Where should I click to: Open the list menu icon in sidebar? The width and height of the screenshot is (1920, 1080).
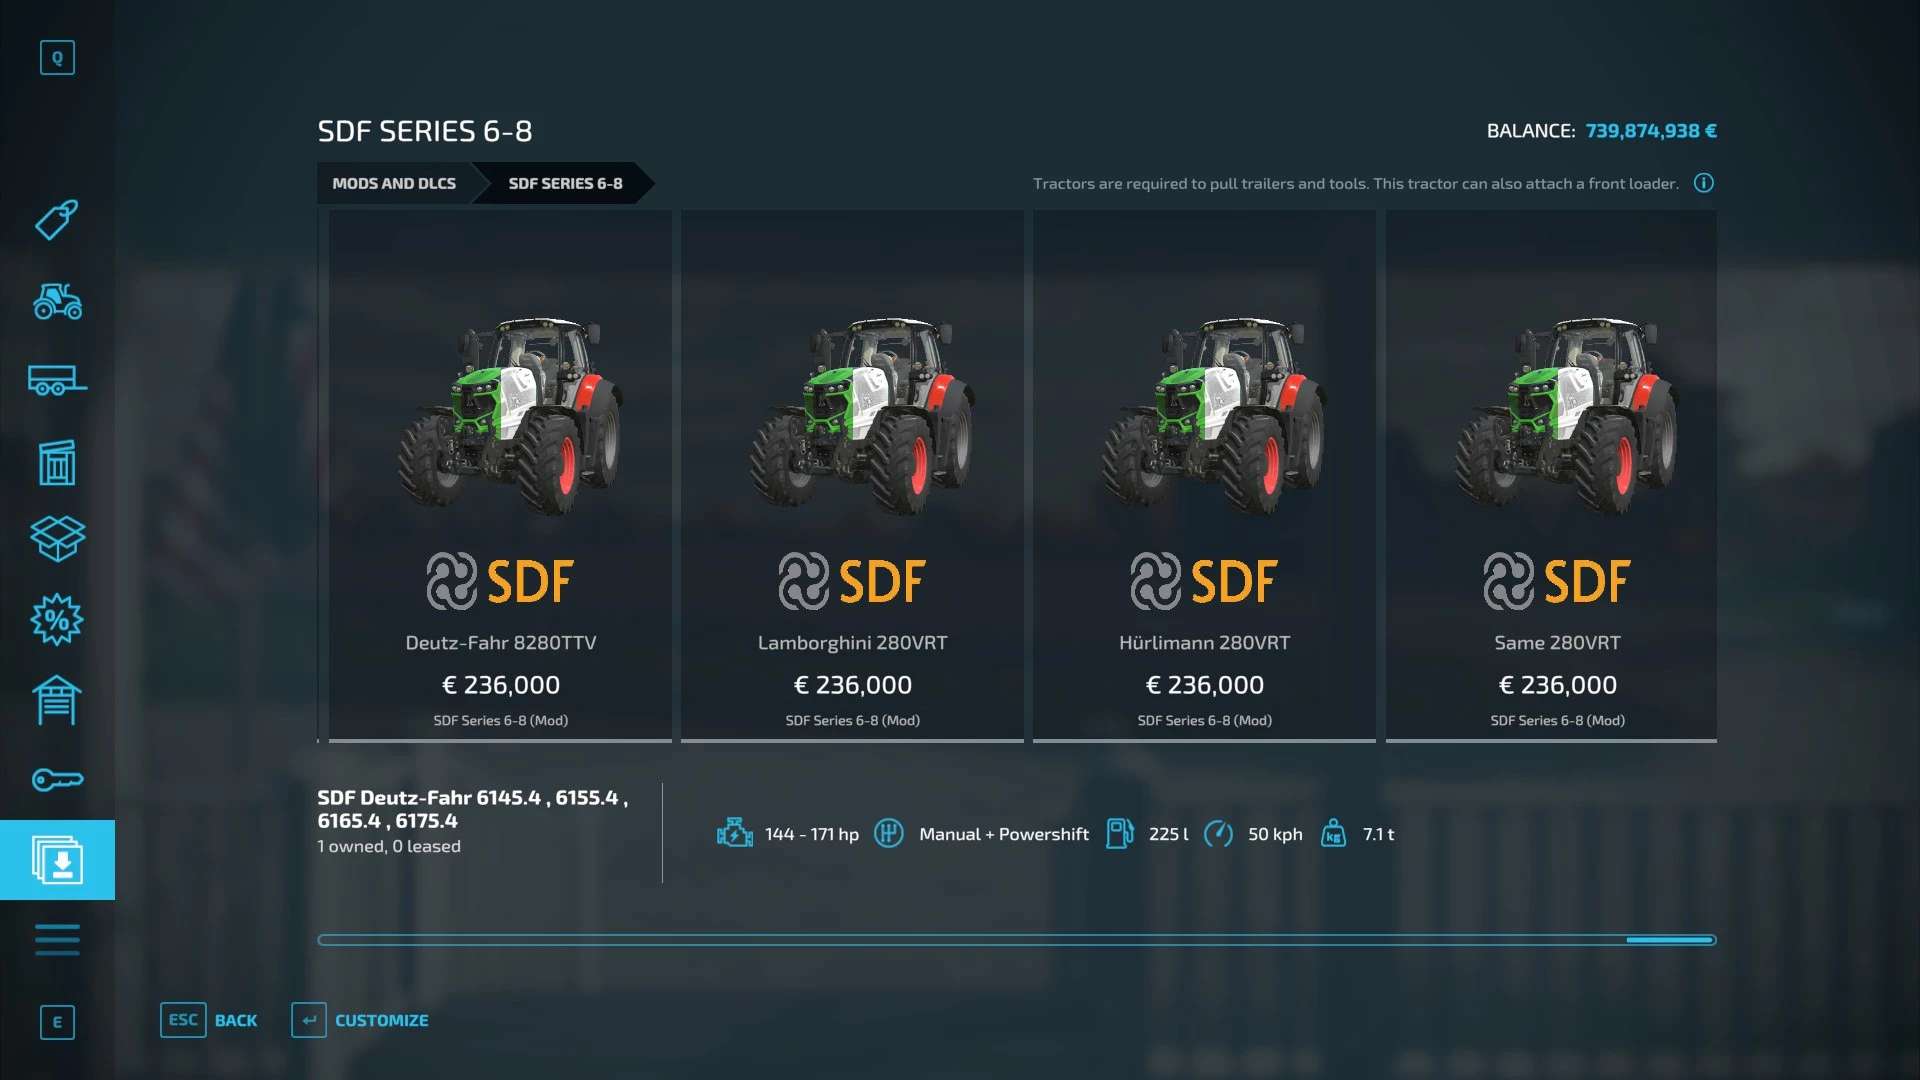click(x=57, y=940)
